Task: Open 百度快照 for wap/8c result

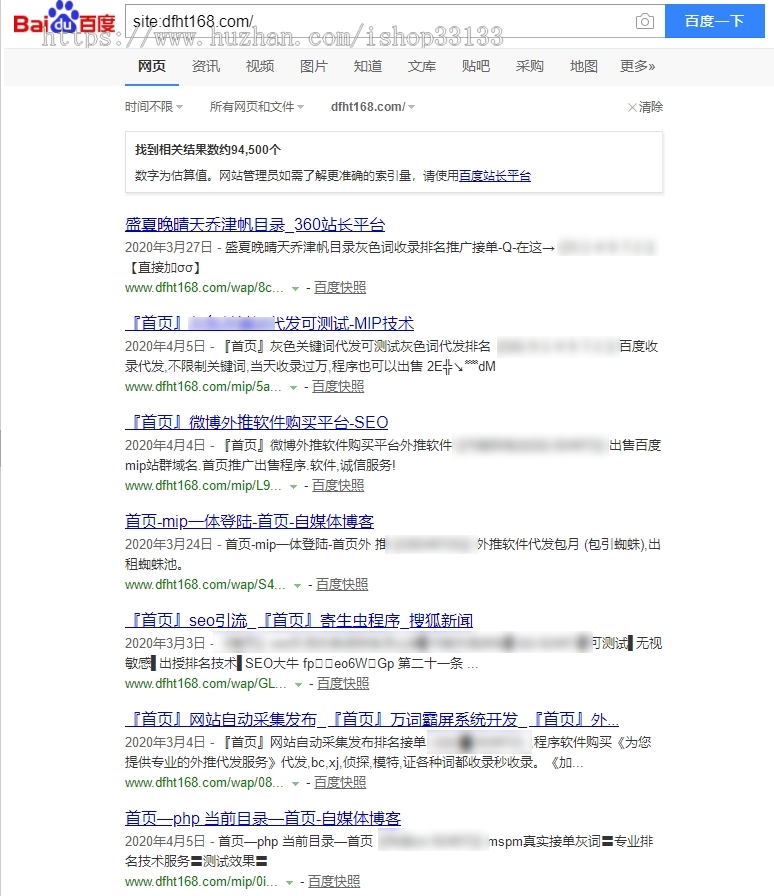Action: [340, 287]
